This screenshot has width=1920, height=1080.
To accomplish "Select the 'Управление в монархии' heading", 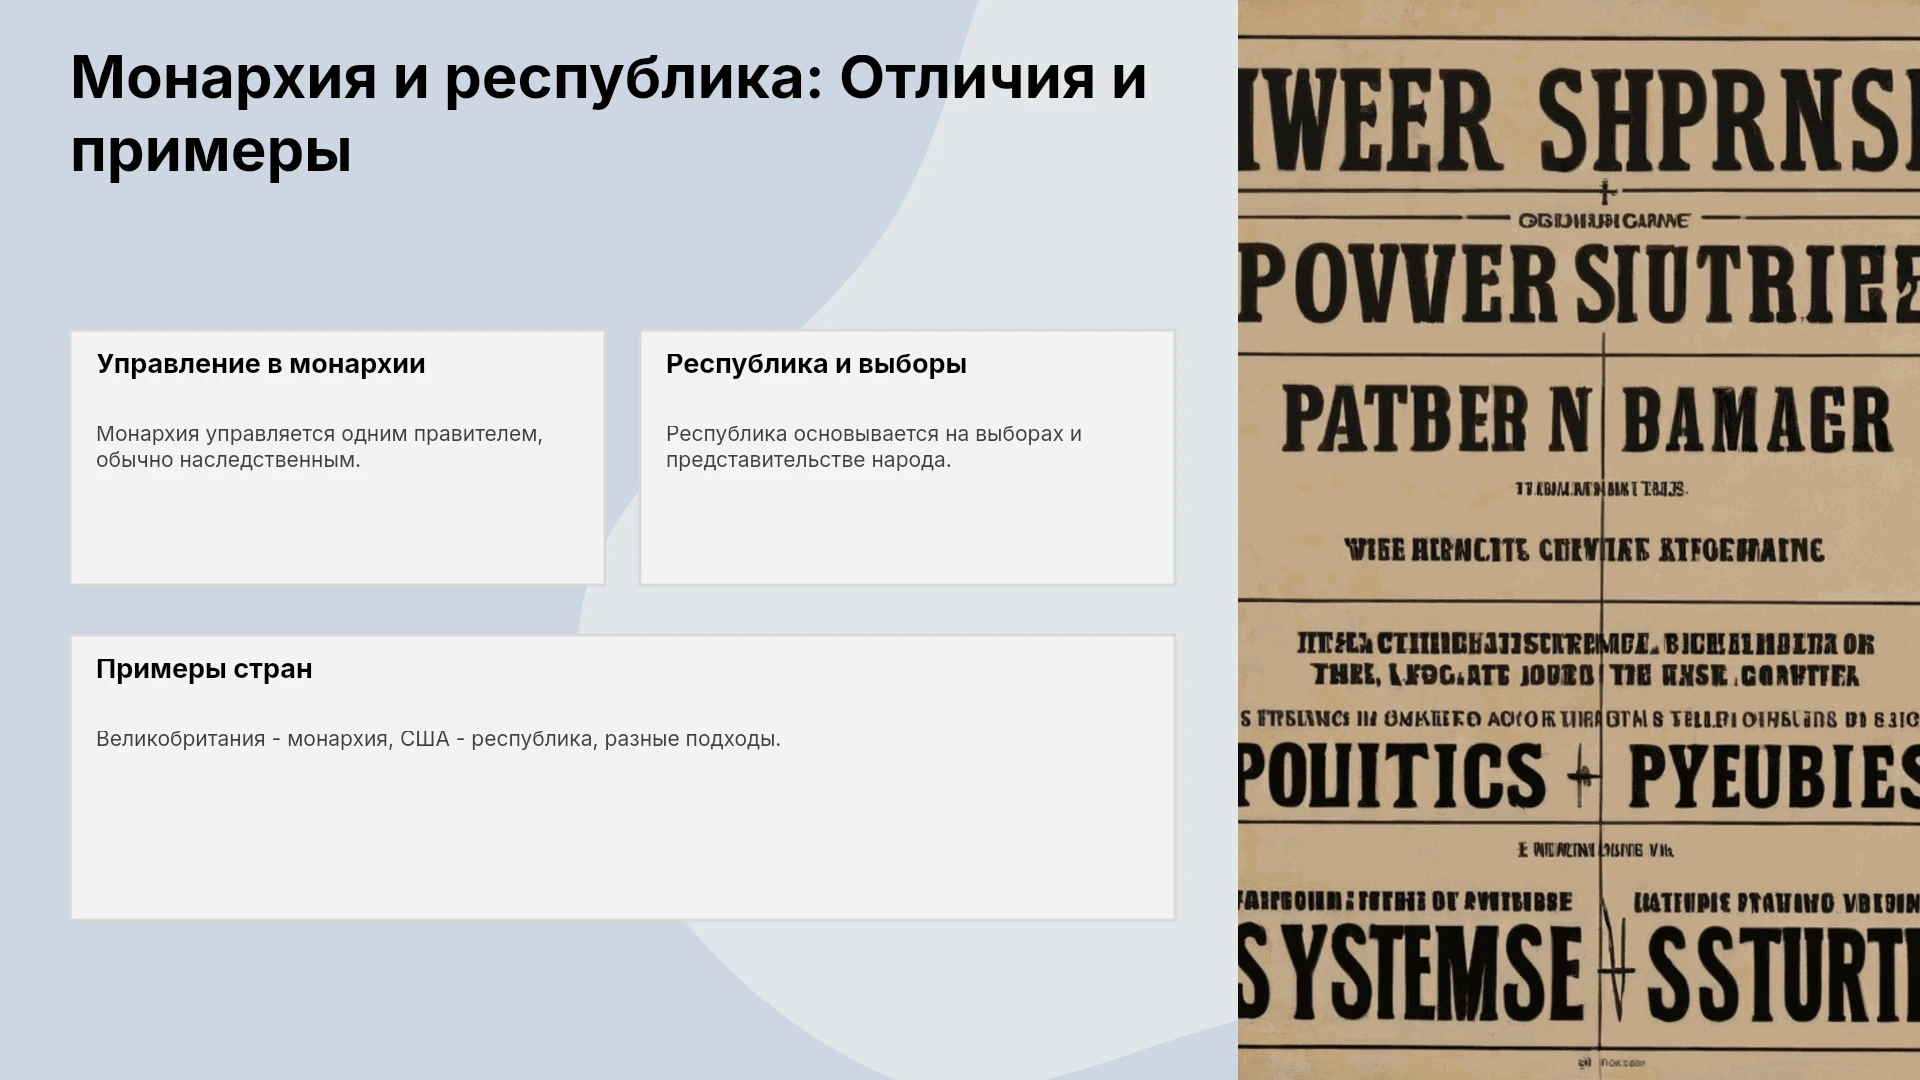I will pos(261,364).
